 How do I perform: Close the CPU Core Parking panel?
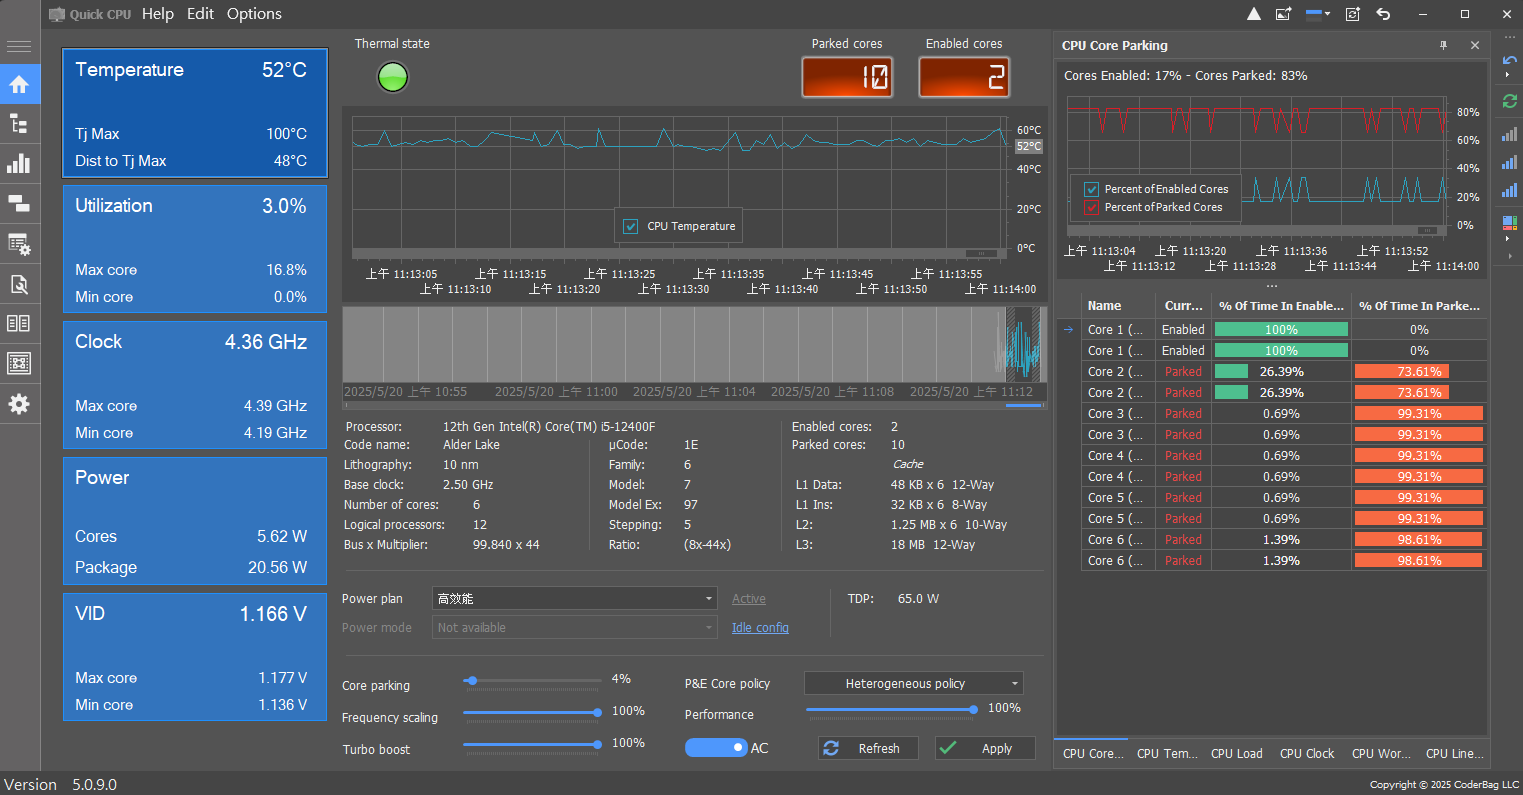click(1475, 45)
